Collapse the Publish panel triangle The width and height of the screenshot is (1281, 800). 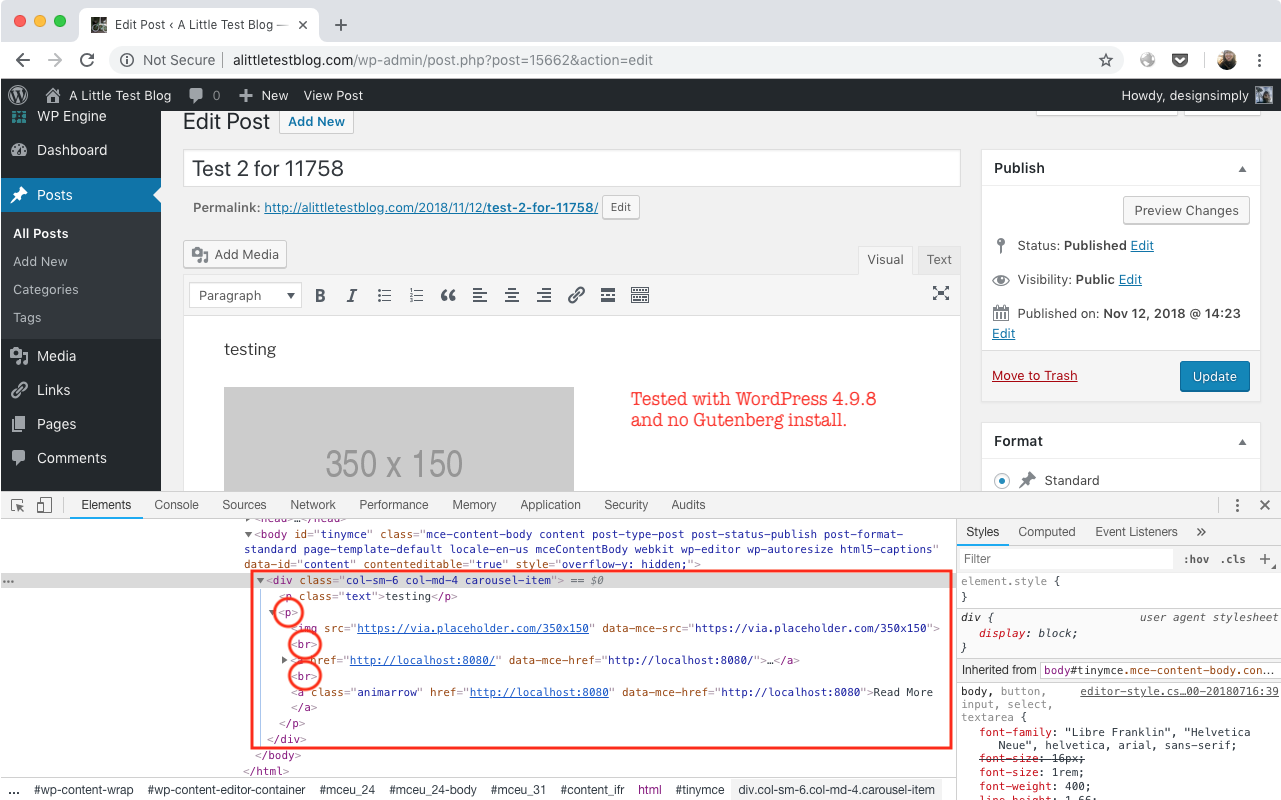click(x=1243, y=169)
